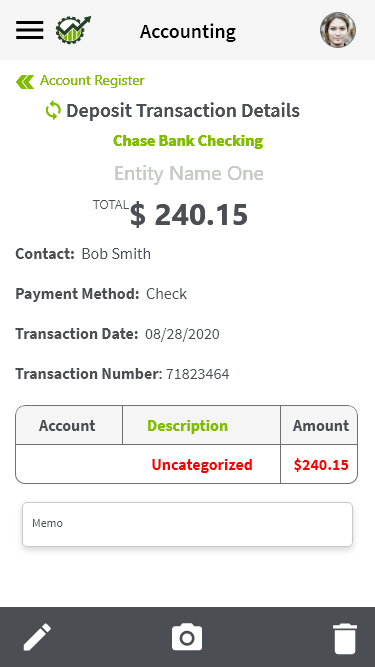The width and height of the screenshot is (375, 667).
Task: Click the green chart gear logo
Action: coord(73,29)
